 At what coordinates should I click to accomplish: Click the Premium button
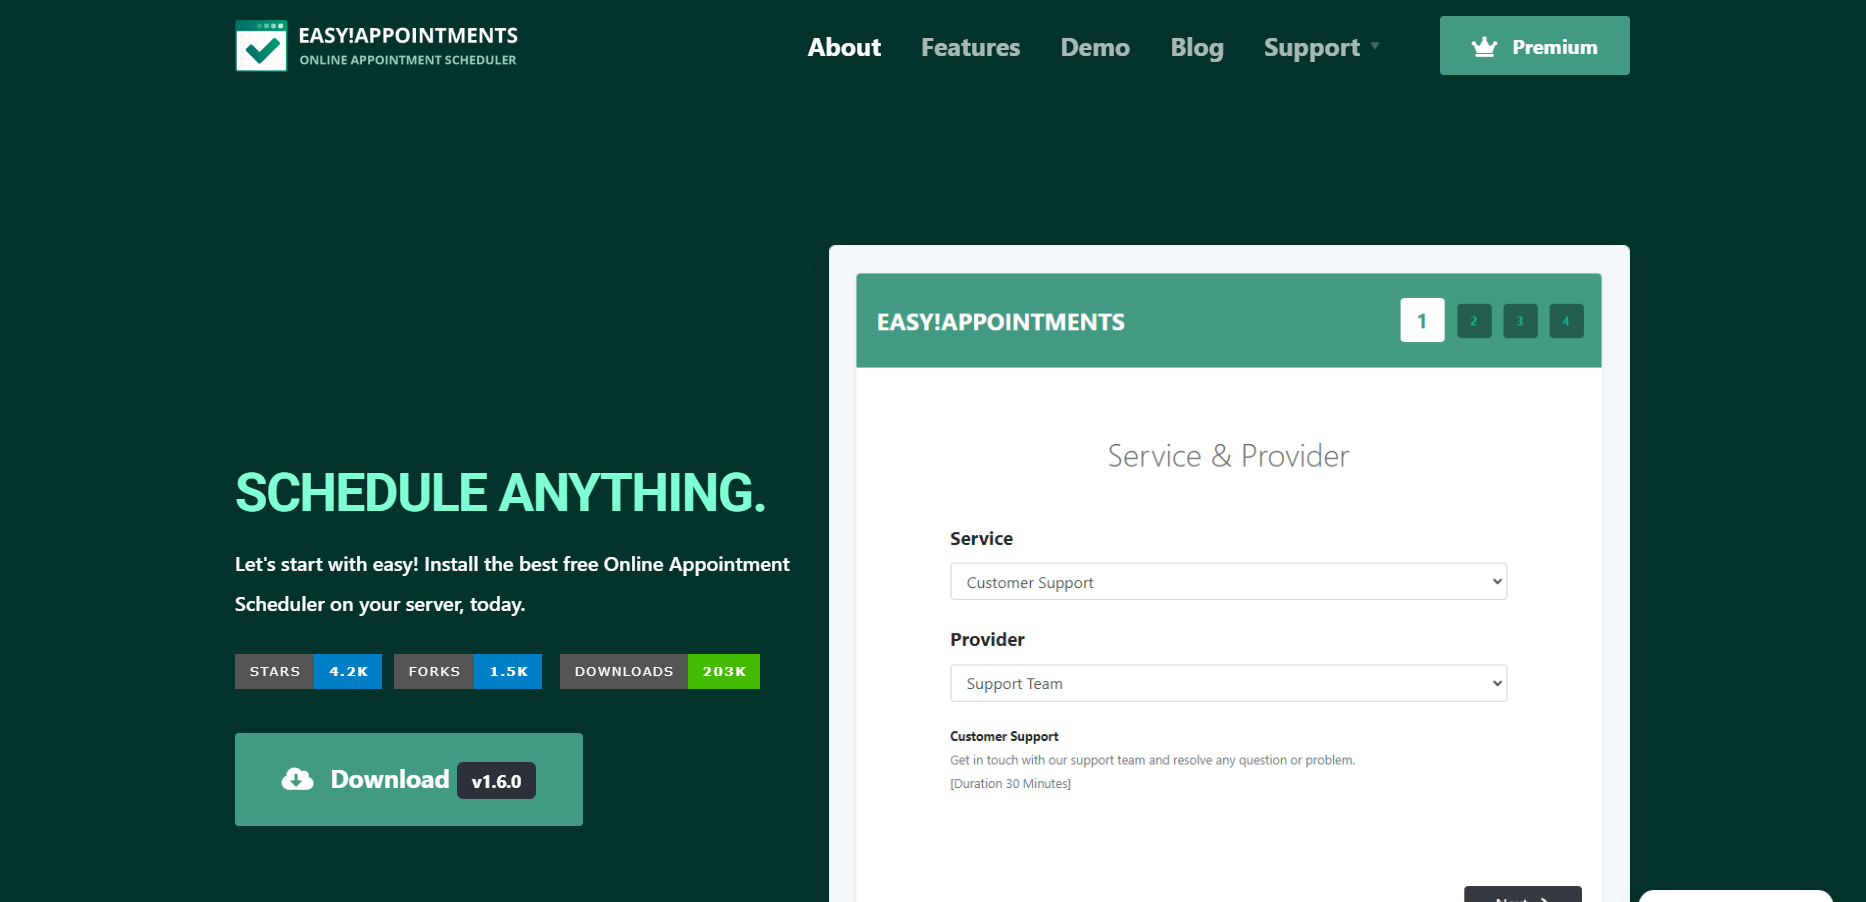tap(1534, 46)
